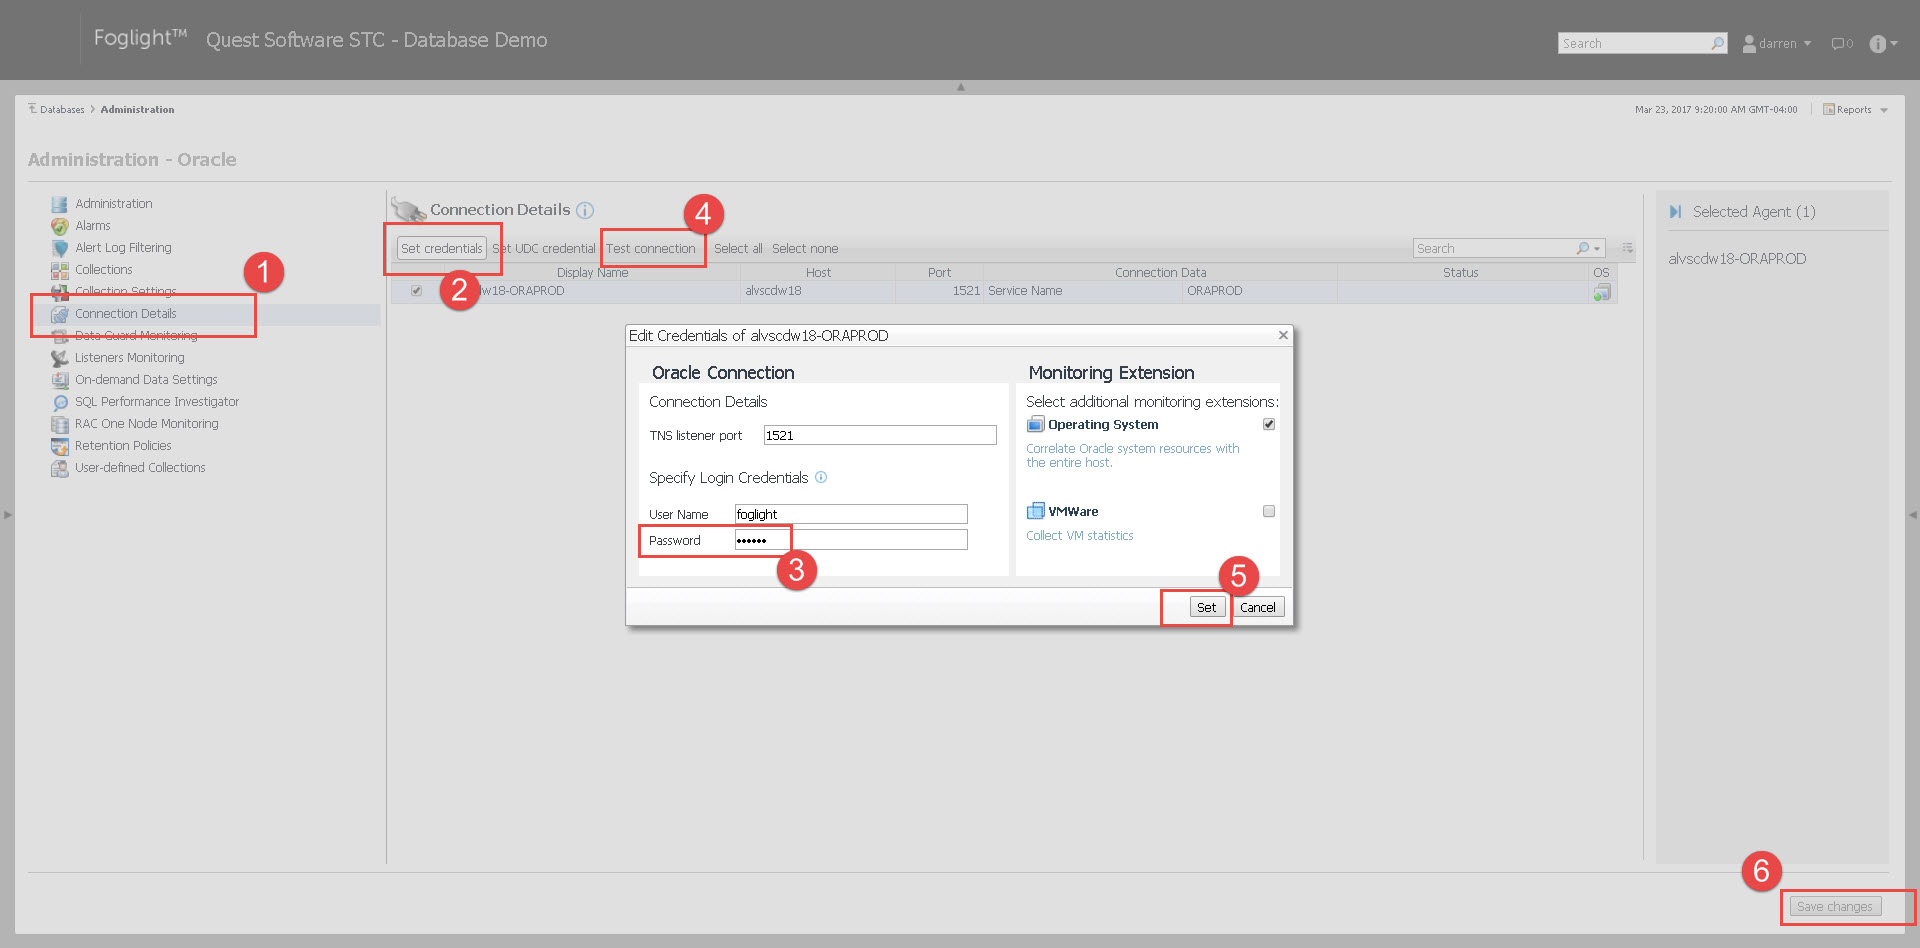Click the TNS listener port field

[880, 435]
